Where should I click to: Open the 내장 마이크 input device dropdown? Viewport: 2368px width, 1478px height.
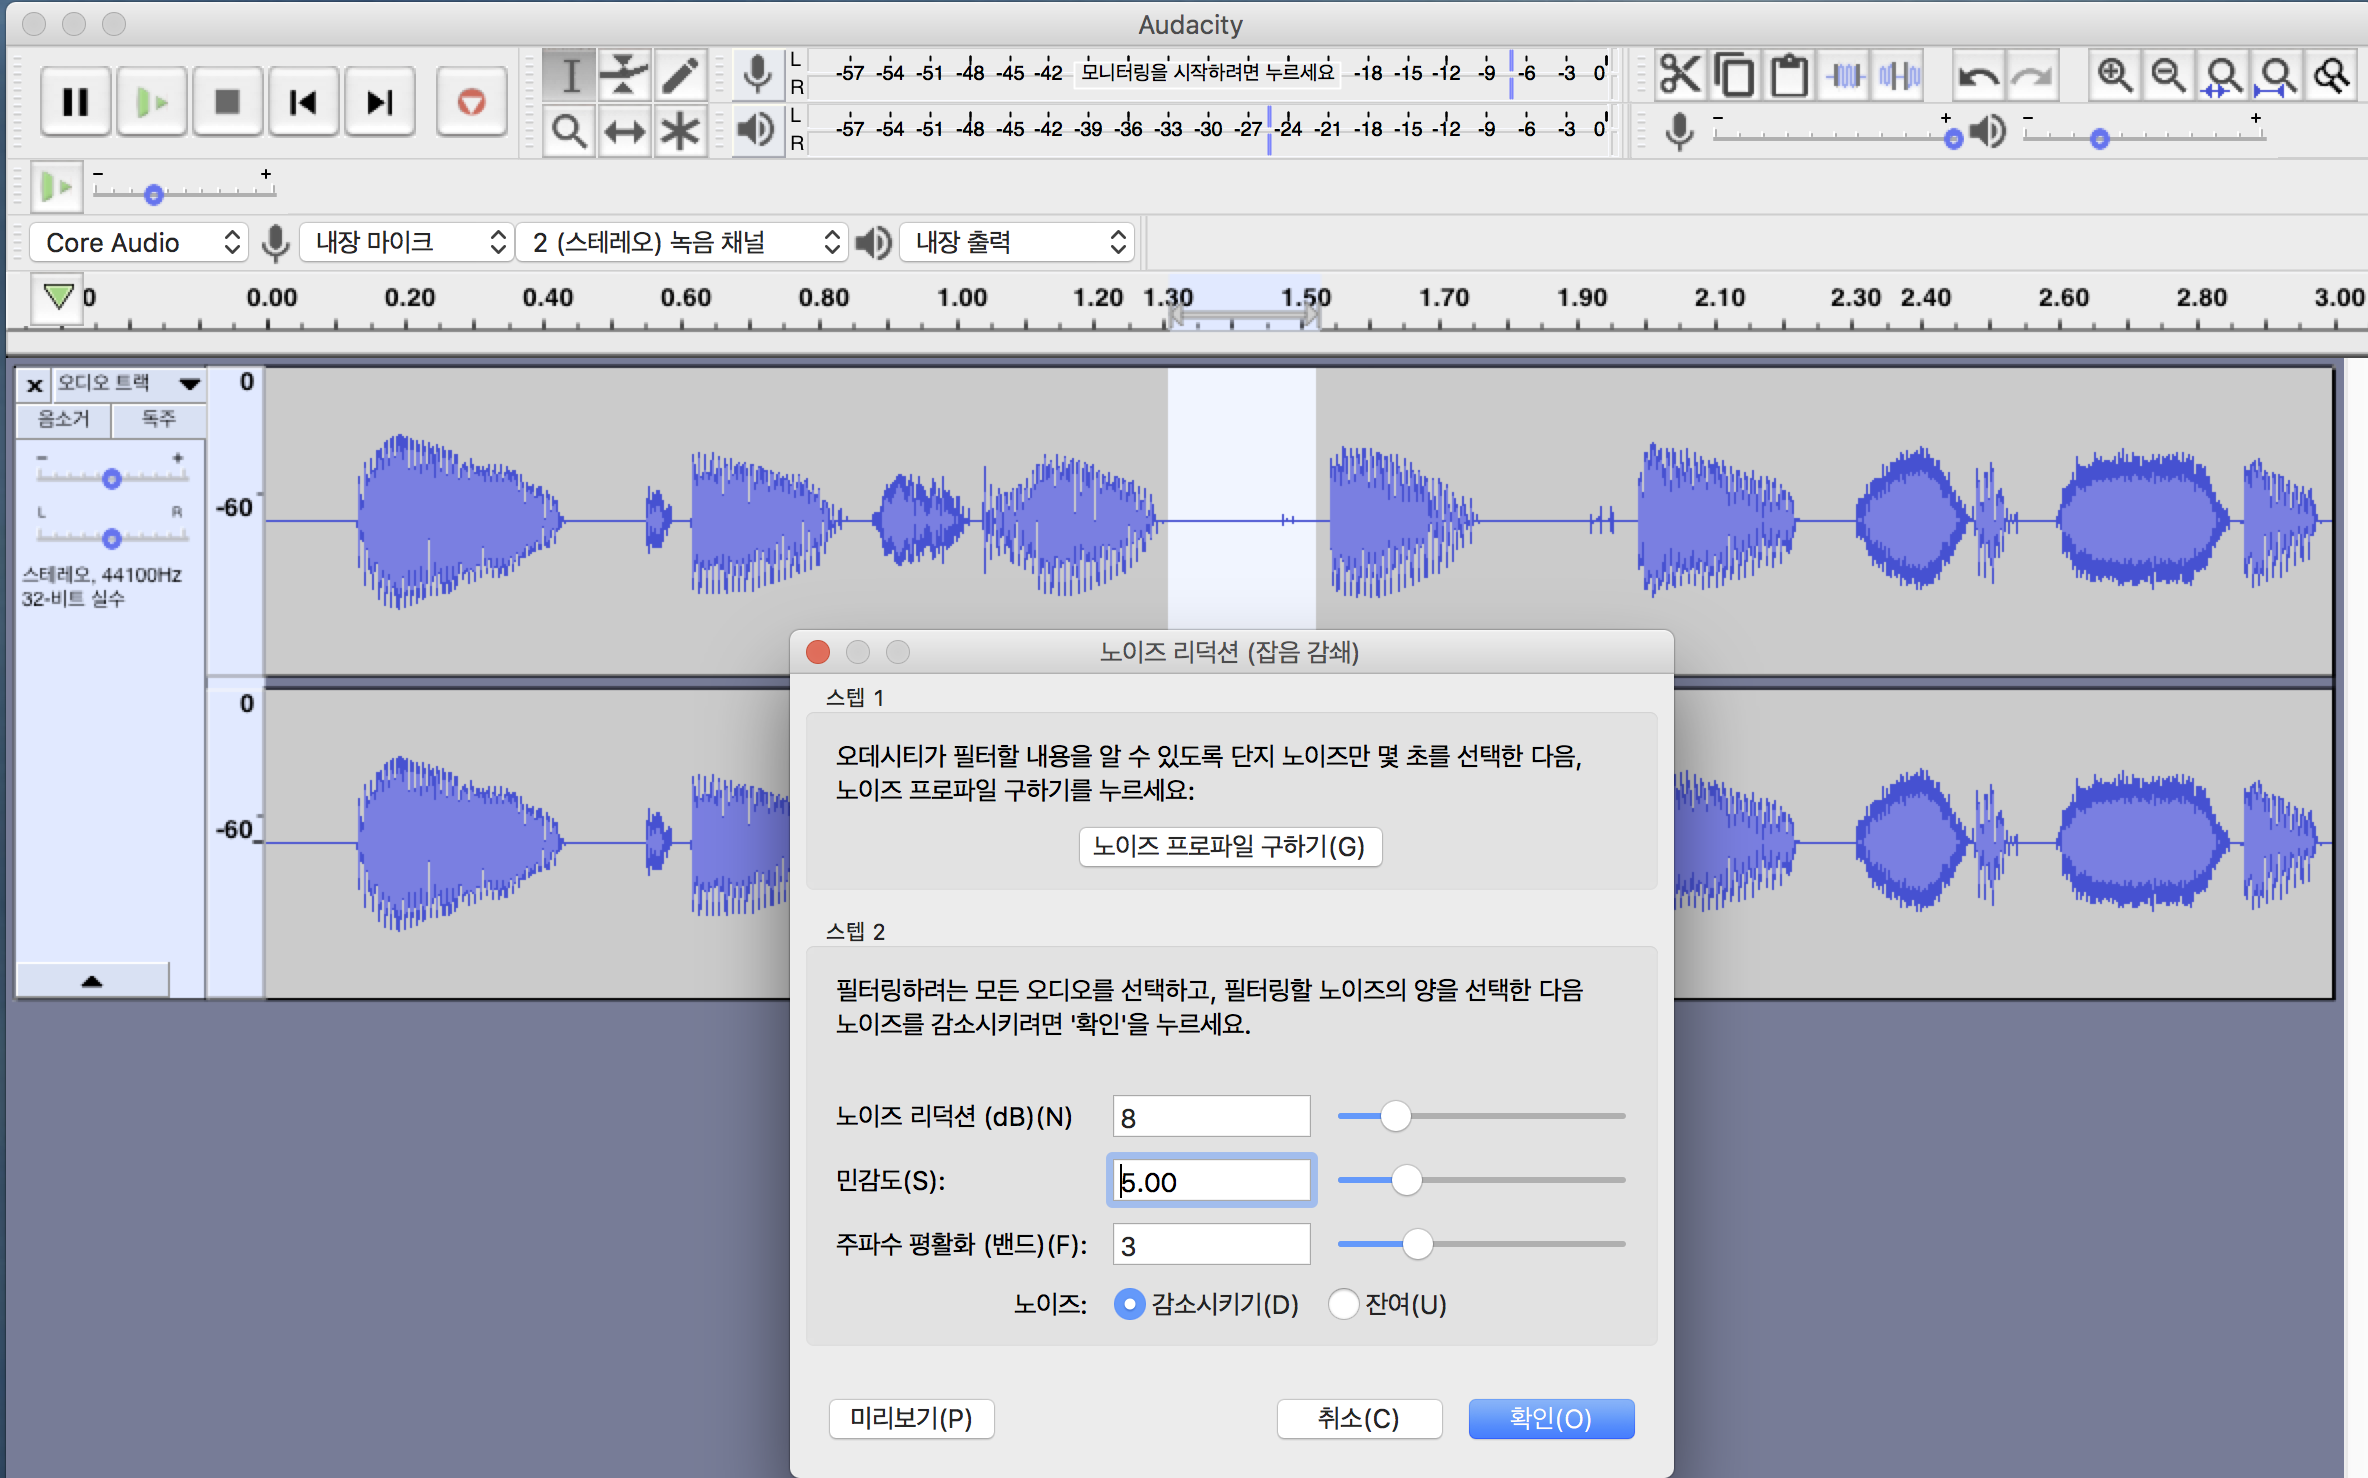[x=407, y=242]
